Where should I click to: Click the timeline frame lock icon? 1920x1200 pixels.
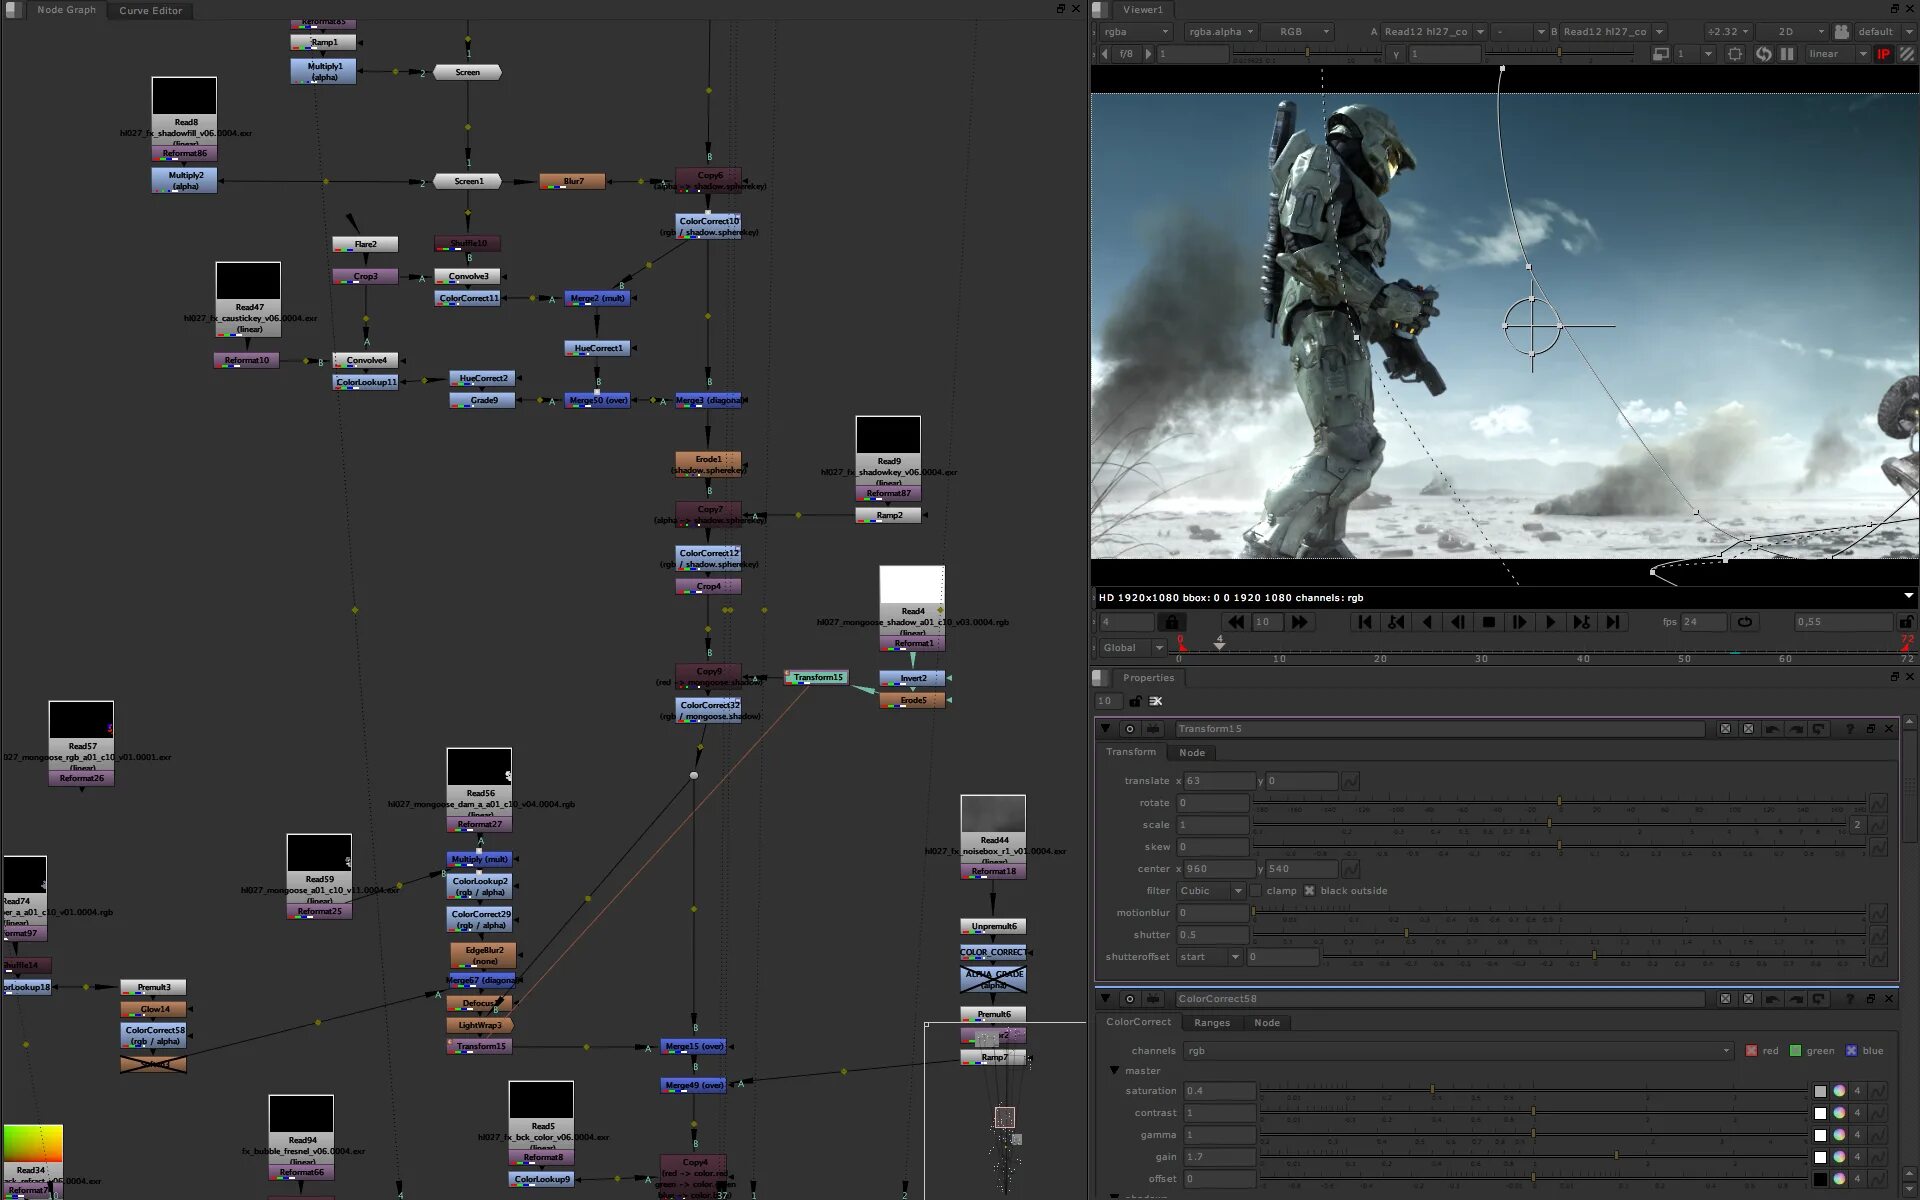pyautogui.click(x=1171, y=622)
